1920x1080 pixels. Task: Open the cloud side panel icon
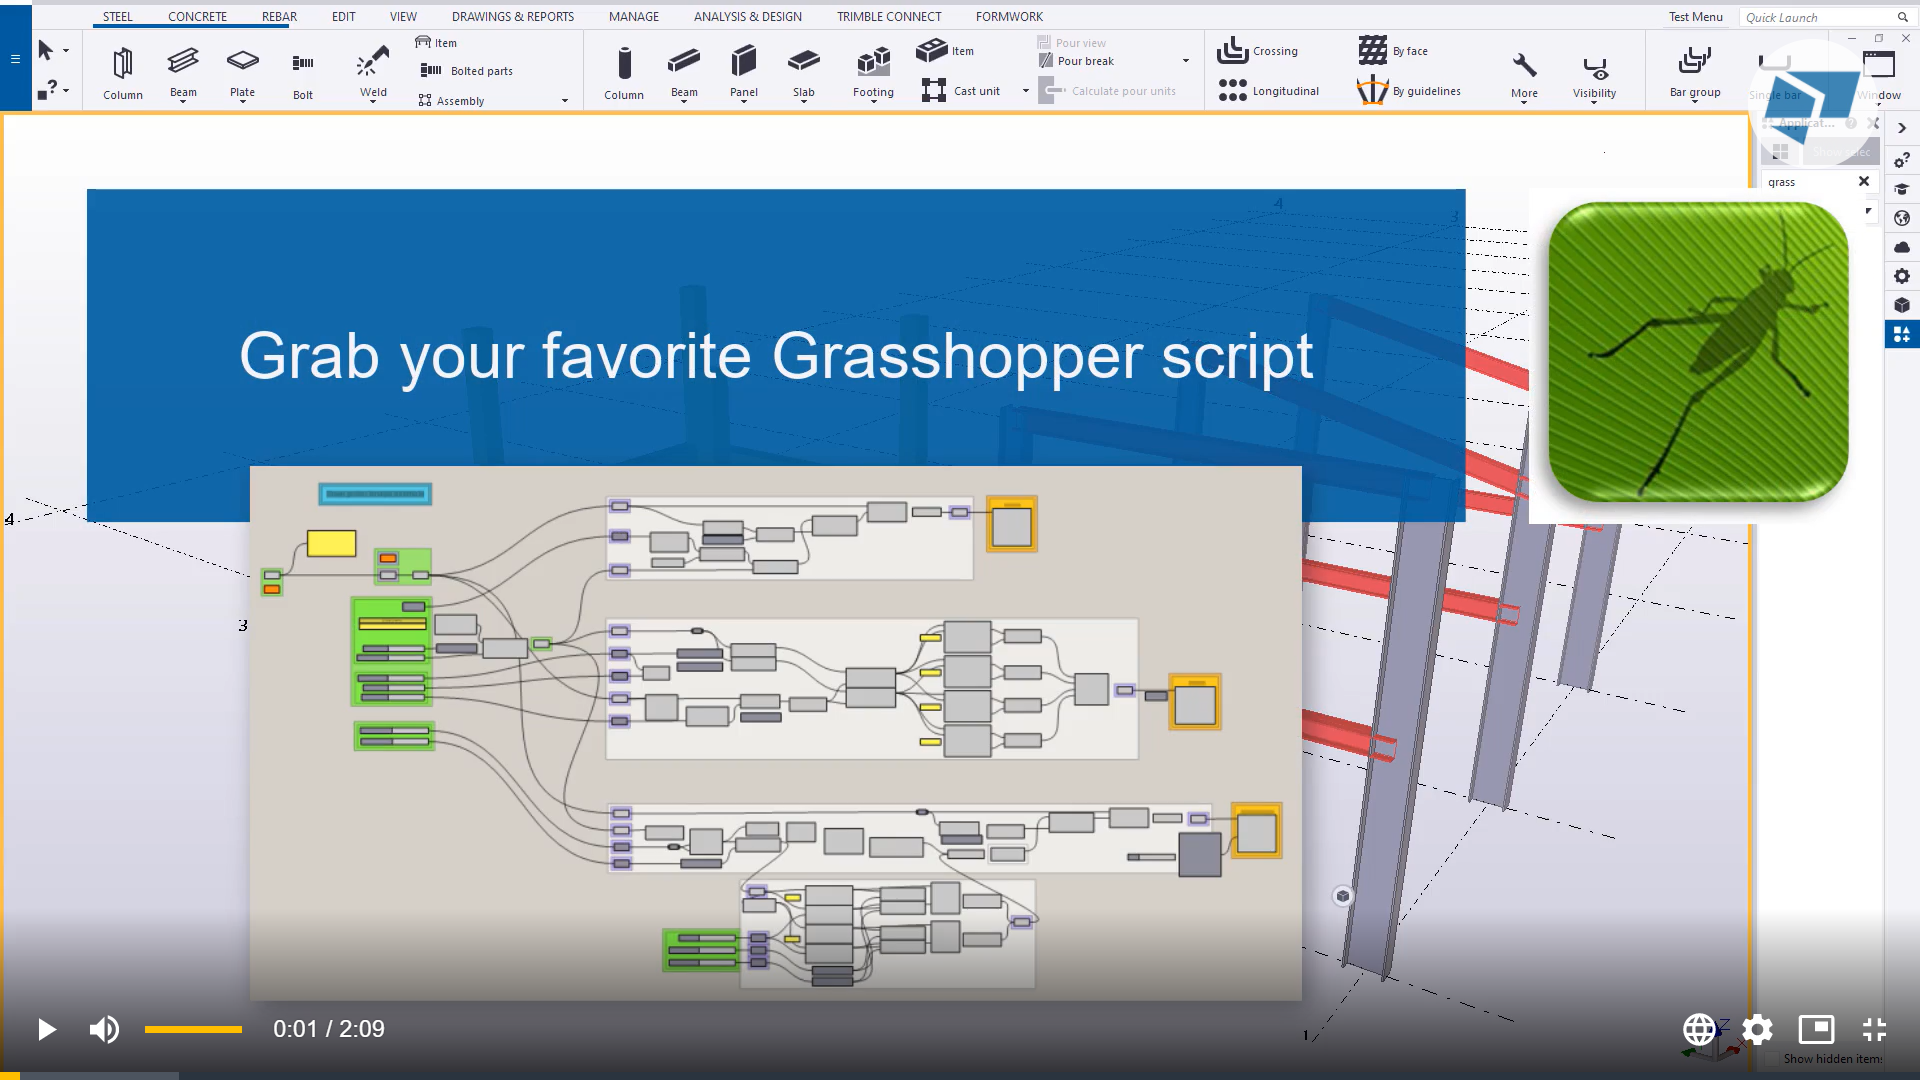point(1902,247)
